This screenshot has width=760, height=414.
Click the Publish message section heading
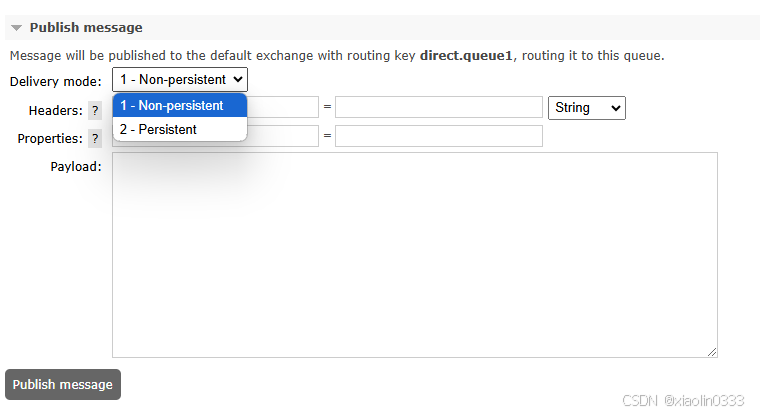[86, 28]
